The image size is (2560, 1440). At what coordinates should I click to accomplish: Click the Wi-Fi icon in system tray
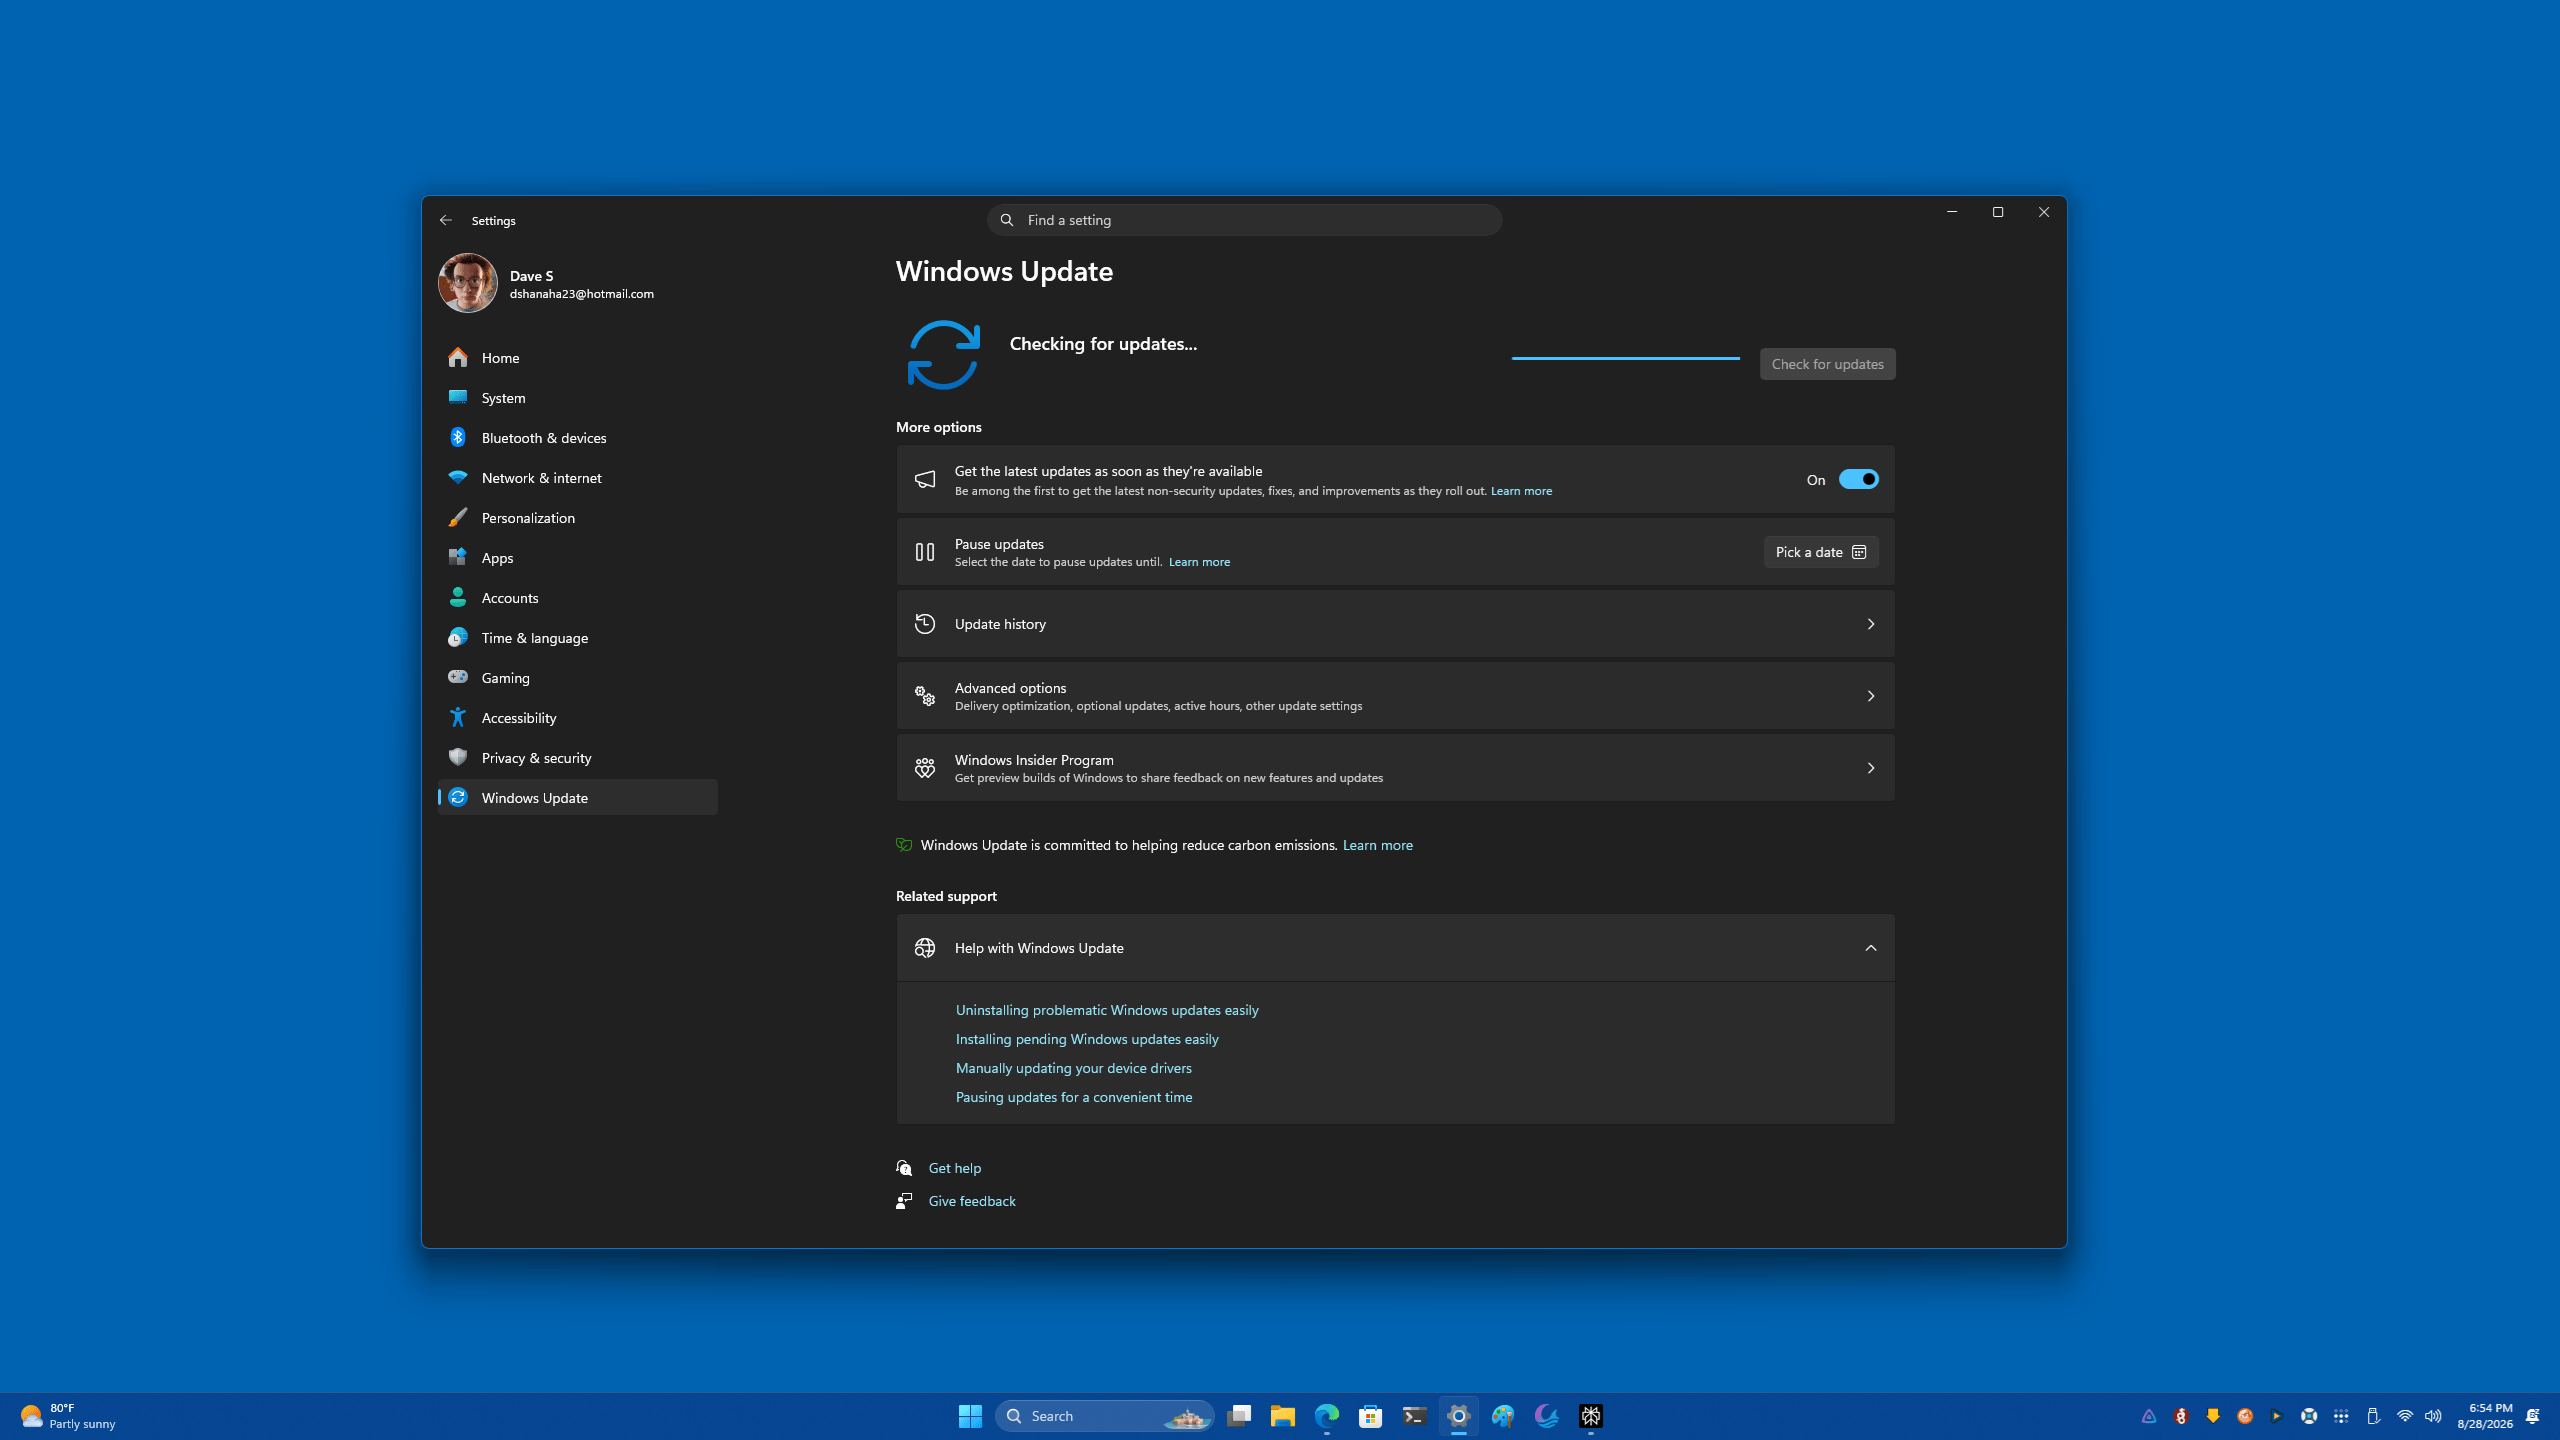tap(2405, 1416)
